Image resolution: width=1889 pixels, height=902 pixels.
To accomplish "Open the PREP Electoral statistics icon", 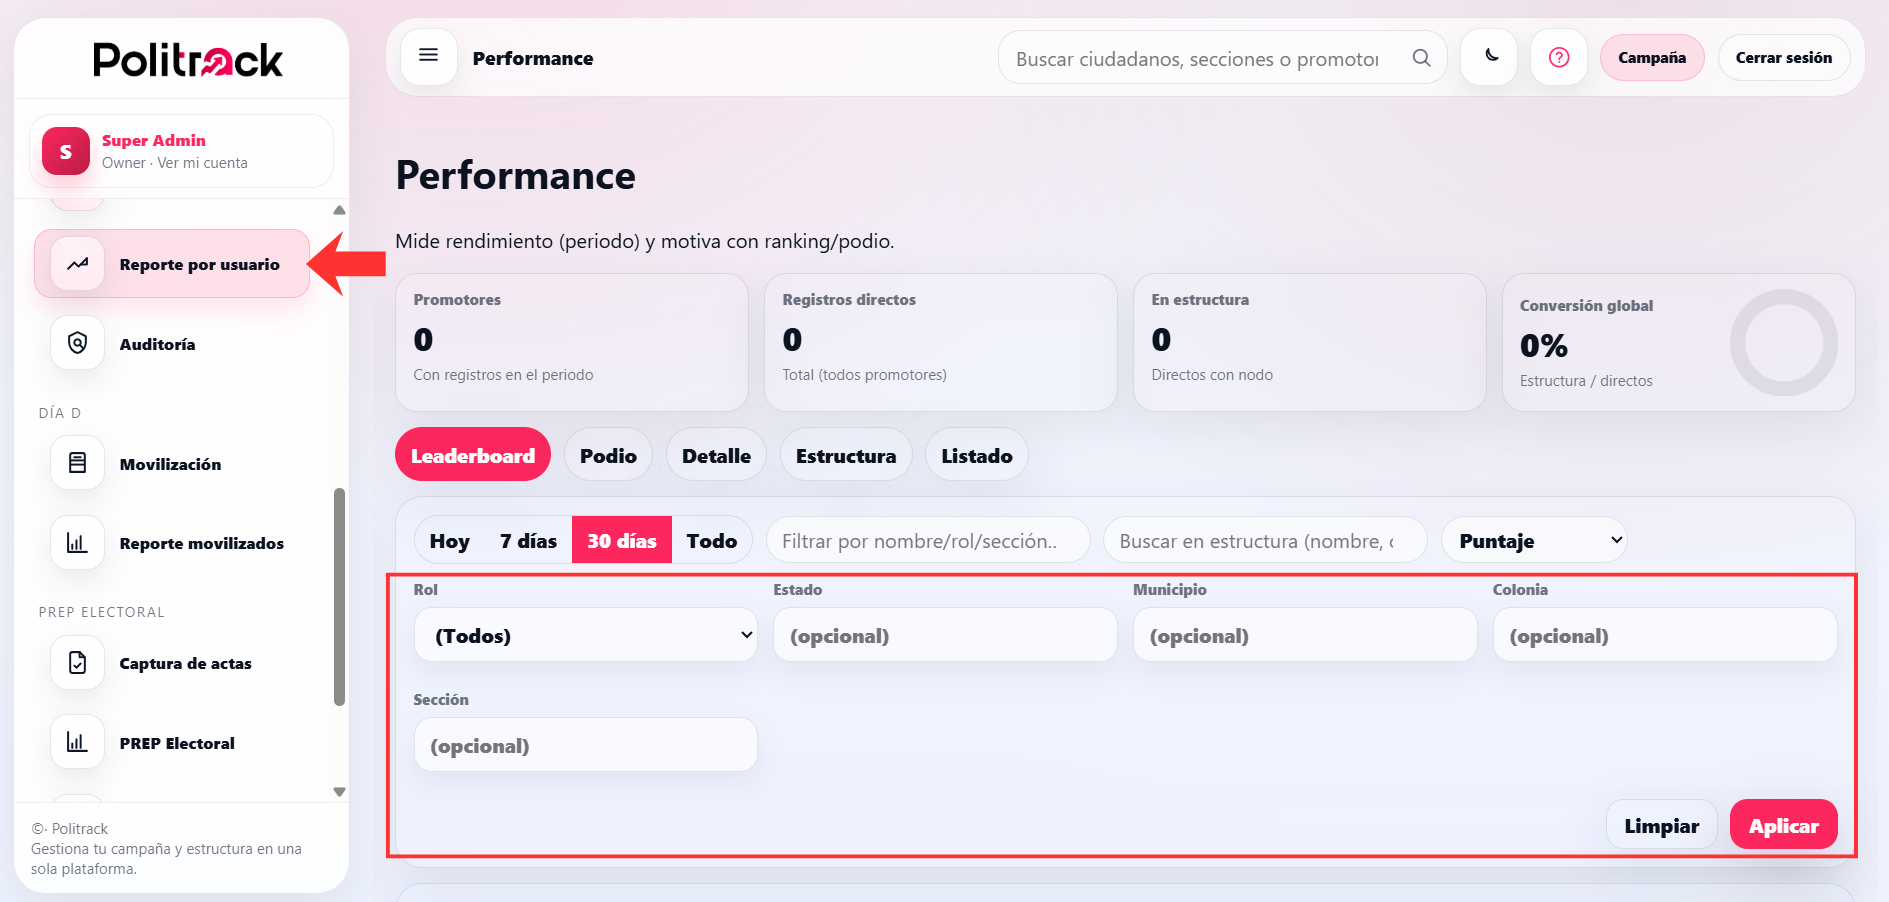I will tap(77, 742).
